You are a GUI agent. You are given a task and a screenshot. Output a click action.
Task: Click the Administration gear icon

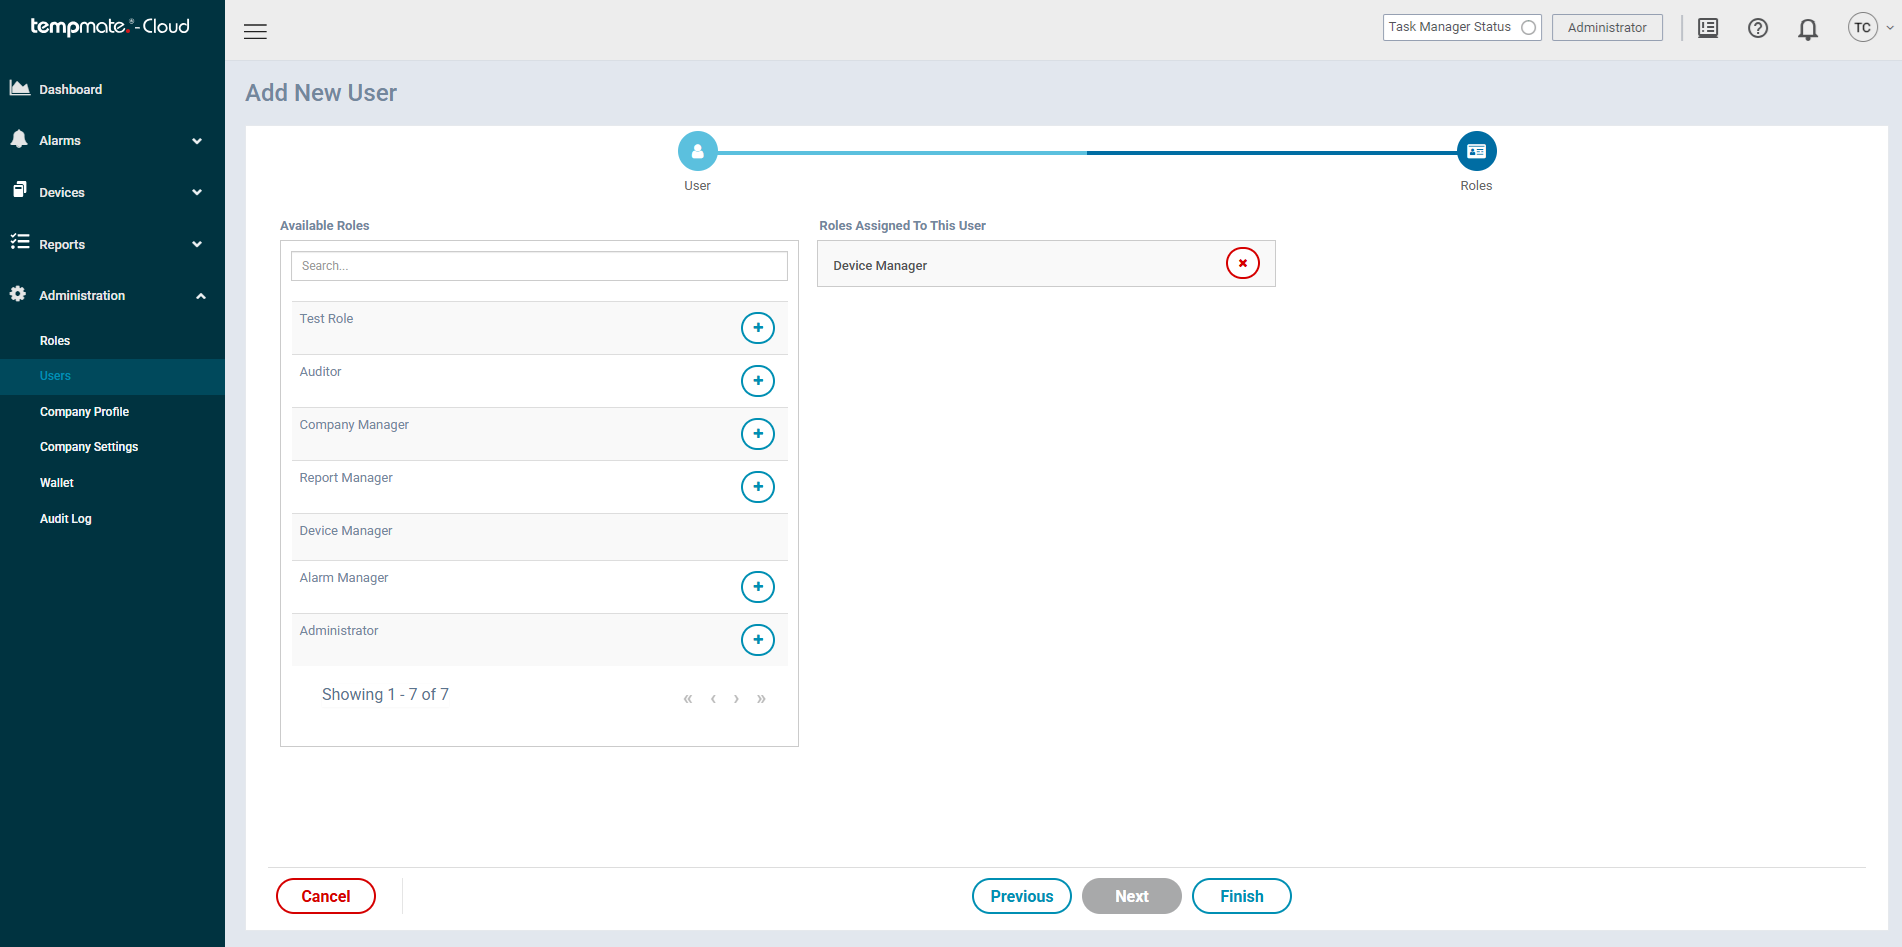point(18,294)
